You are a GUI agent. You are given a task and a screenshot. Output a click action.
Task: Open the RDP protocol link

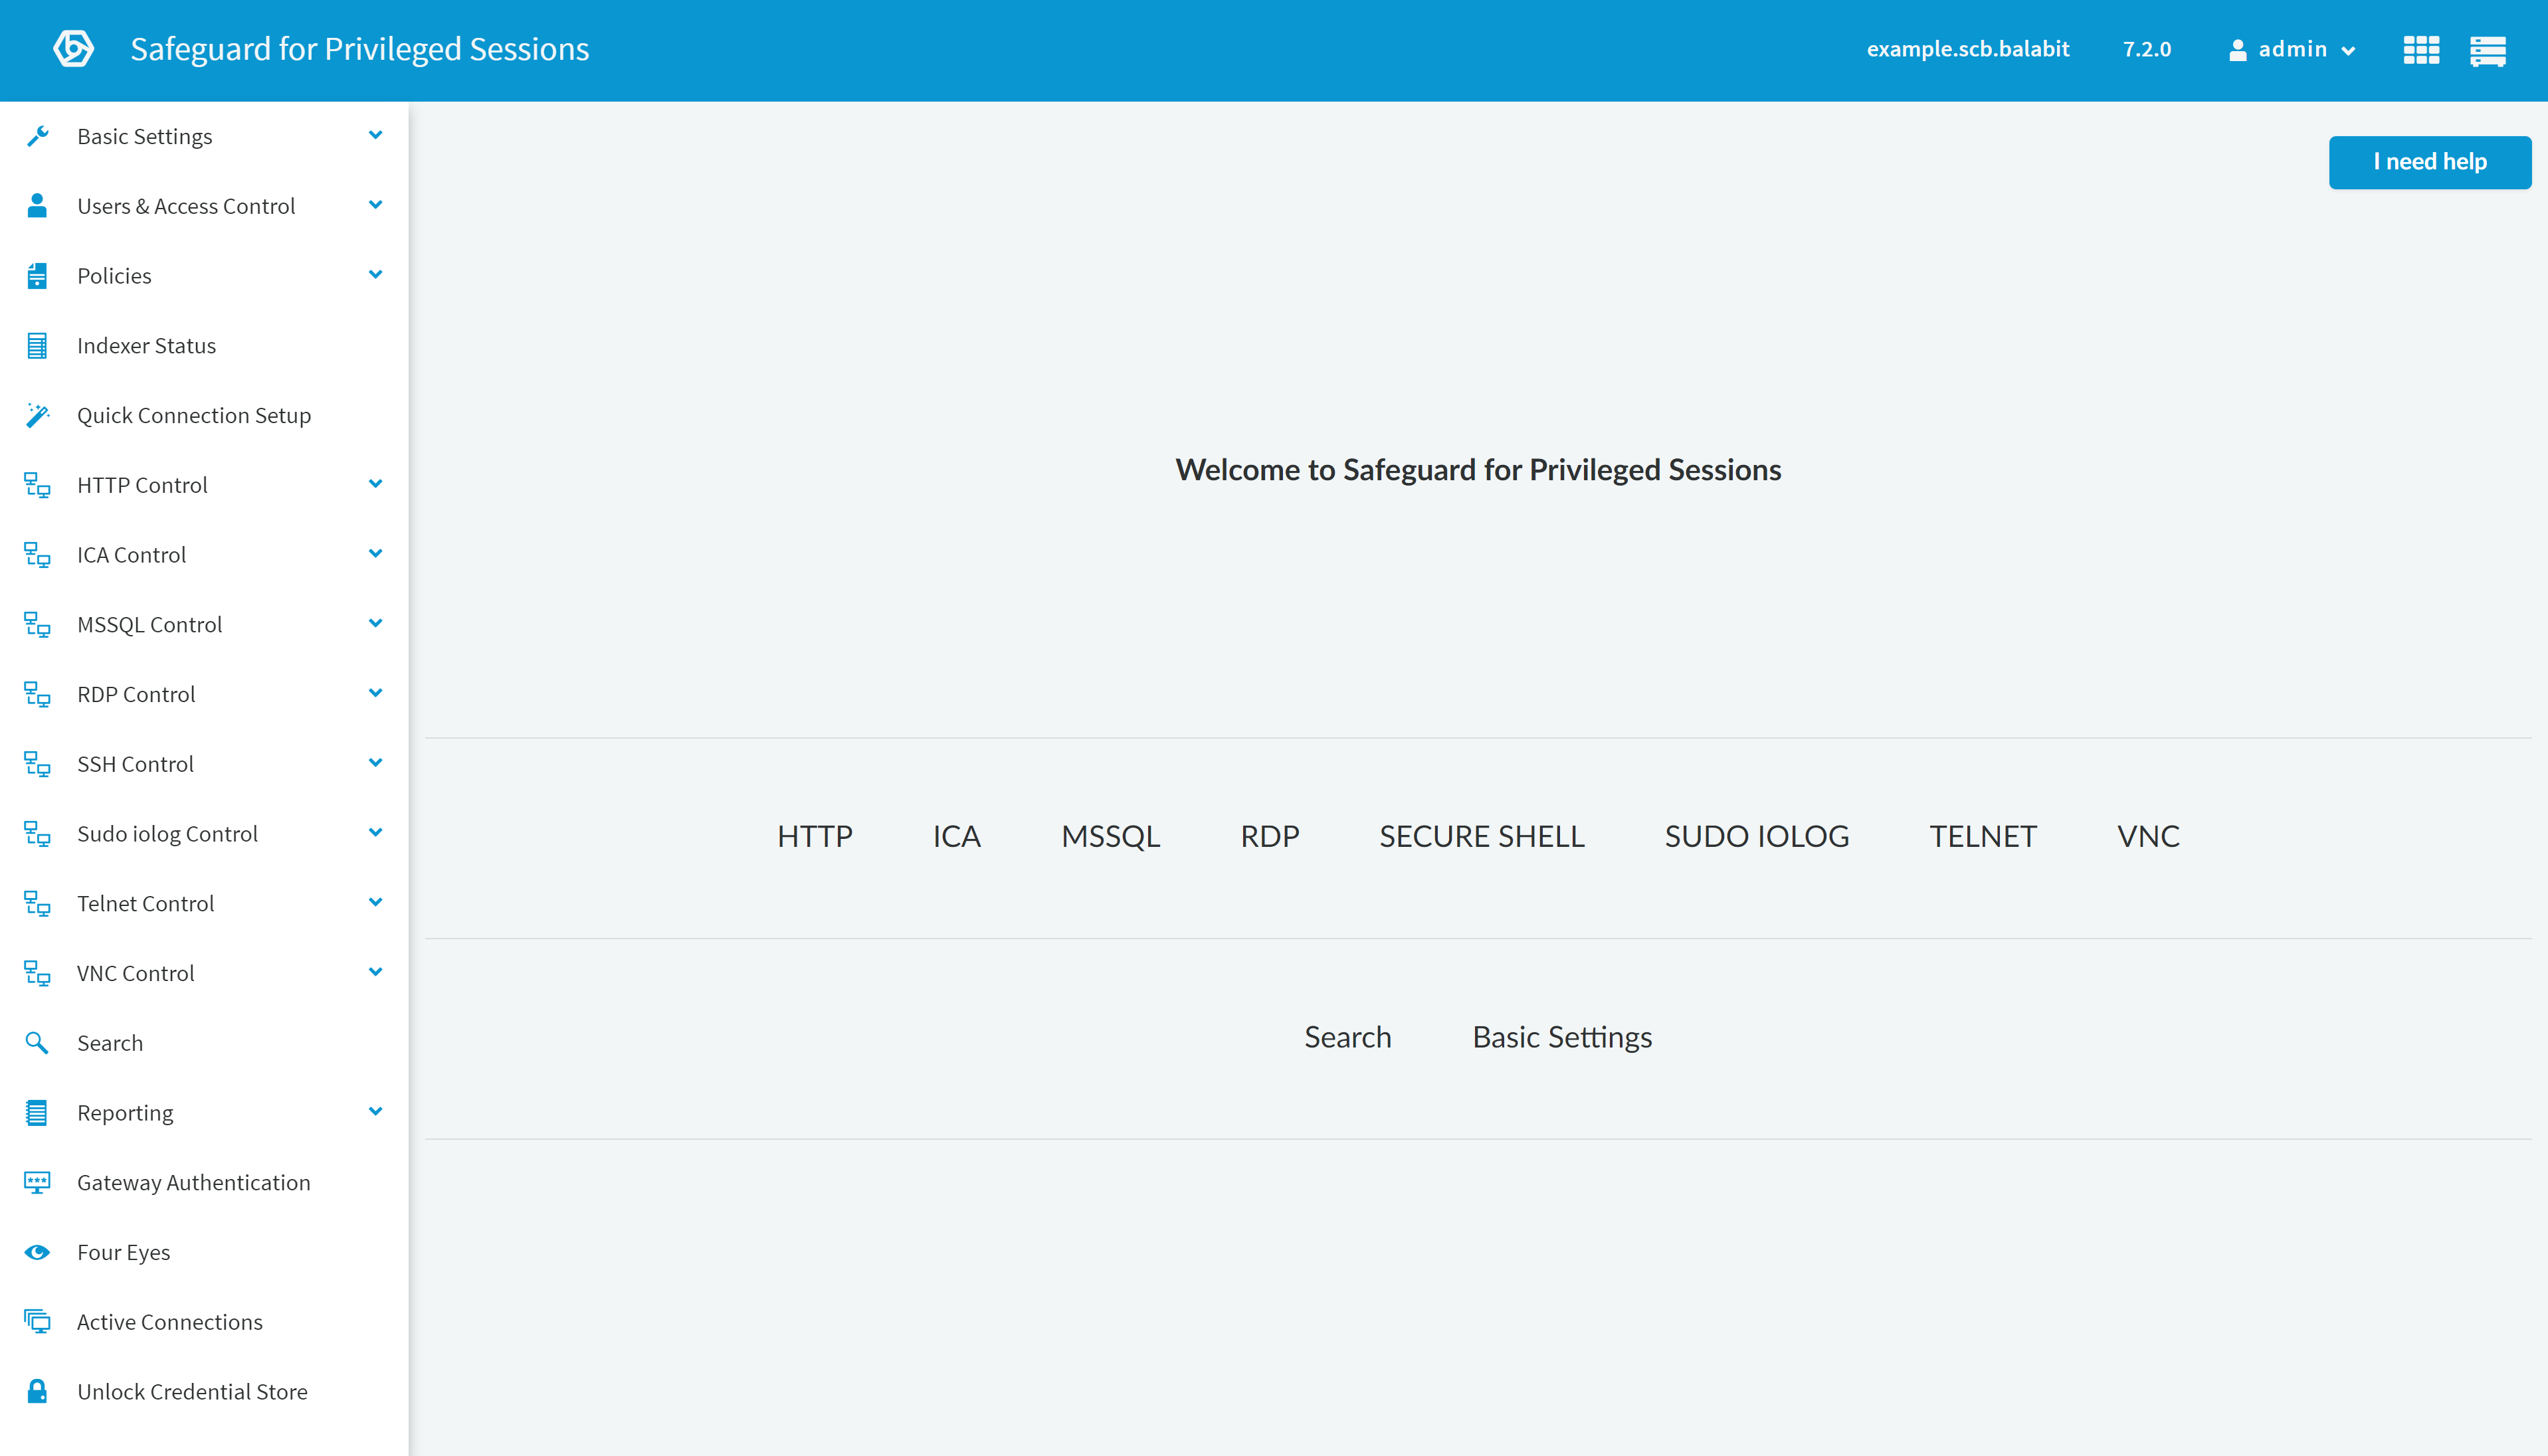tap(1270, 837)
